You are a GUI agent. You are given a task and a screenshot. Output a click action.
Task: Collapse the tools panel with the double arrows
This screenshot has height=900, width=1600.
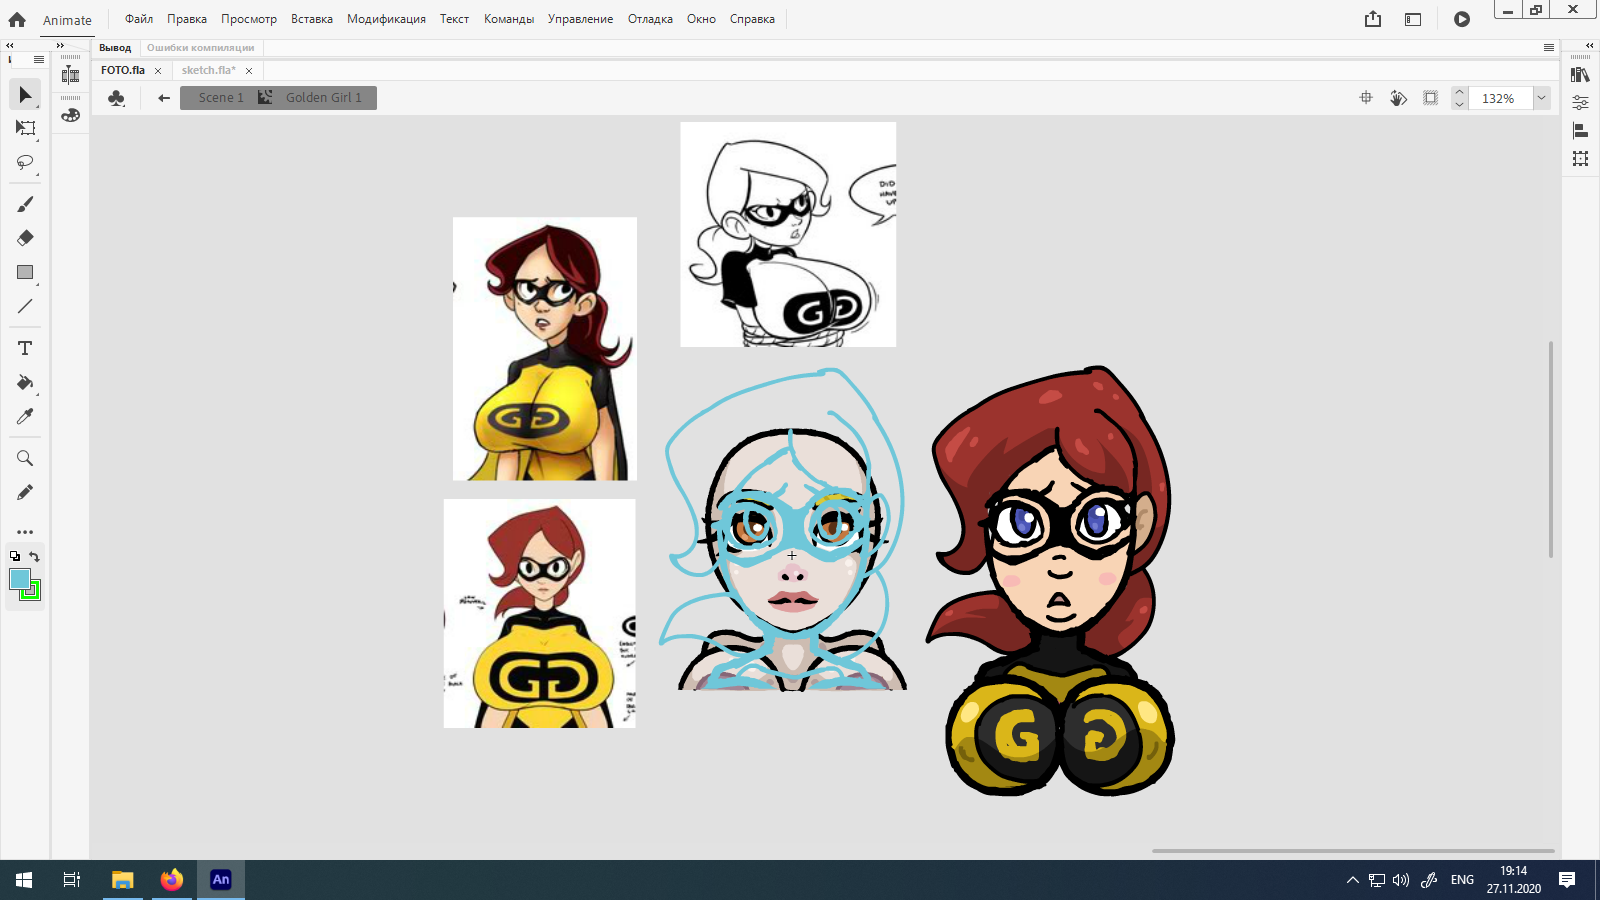point(9,45)
